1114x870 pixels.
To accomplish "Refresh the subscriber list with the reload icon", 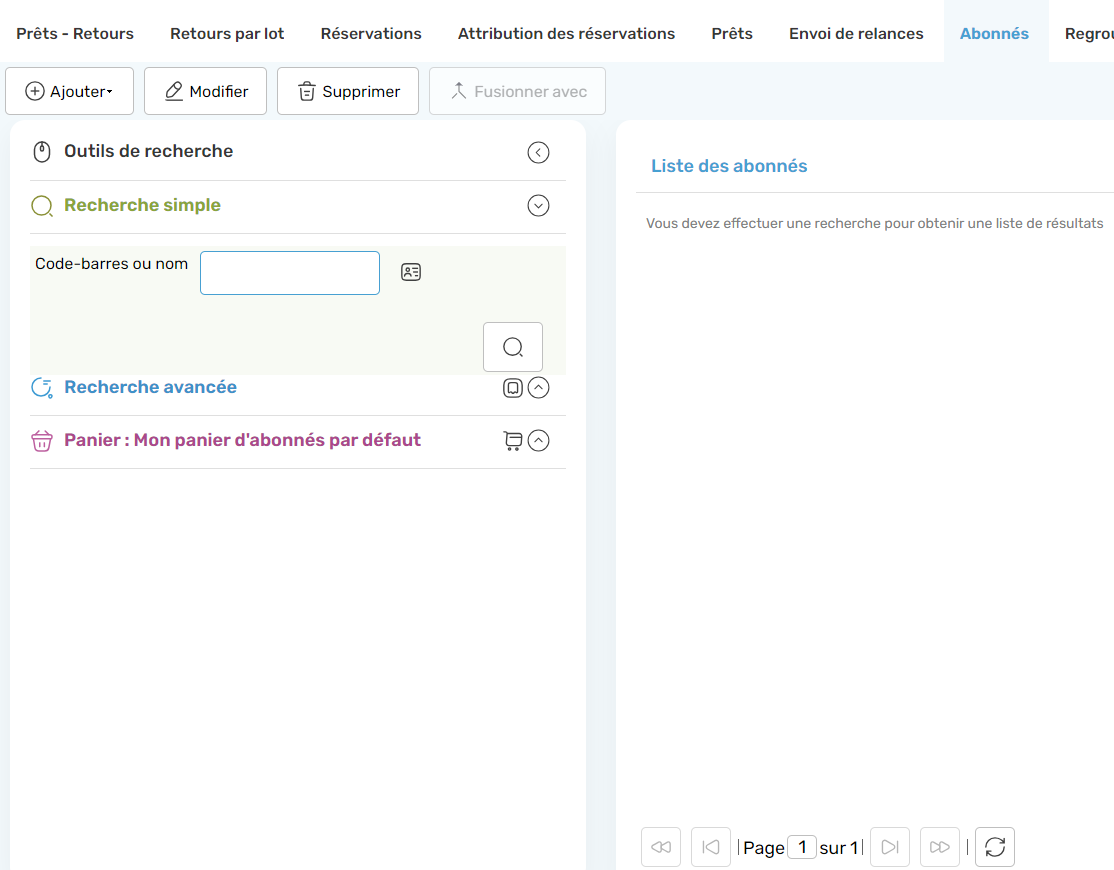I will [x=994, y=846].
